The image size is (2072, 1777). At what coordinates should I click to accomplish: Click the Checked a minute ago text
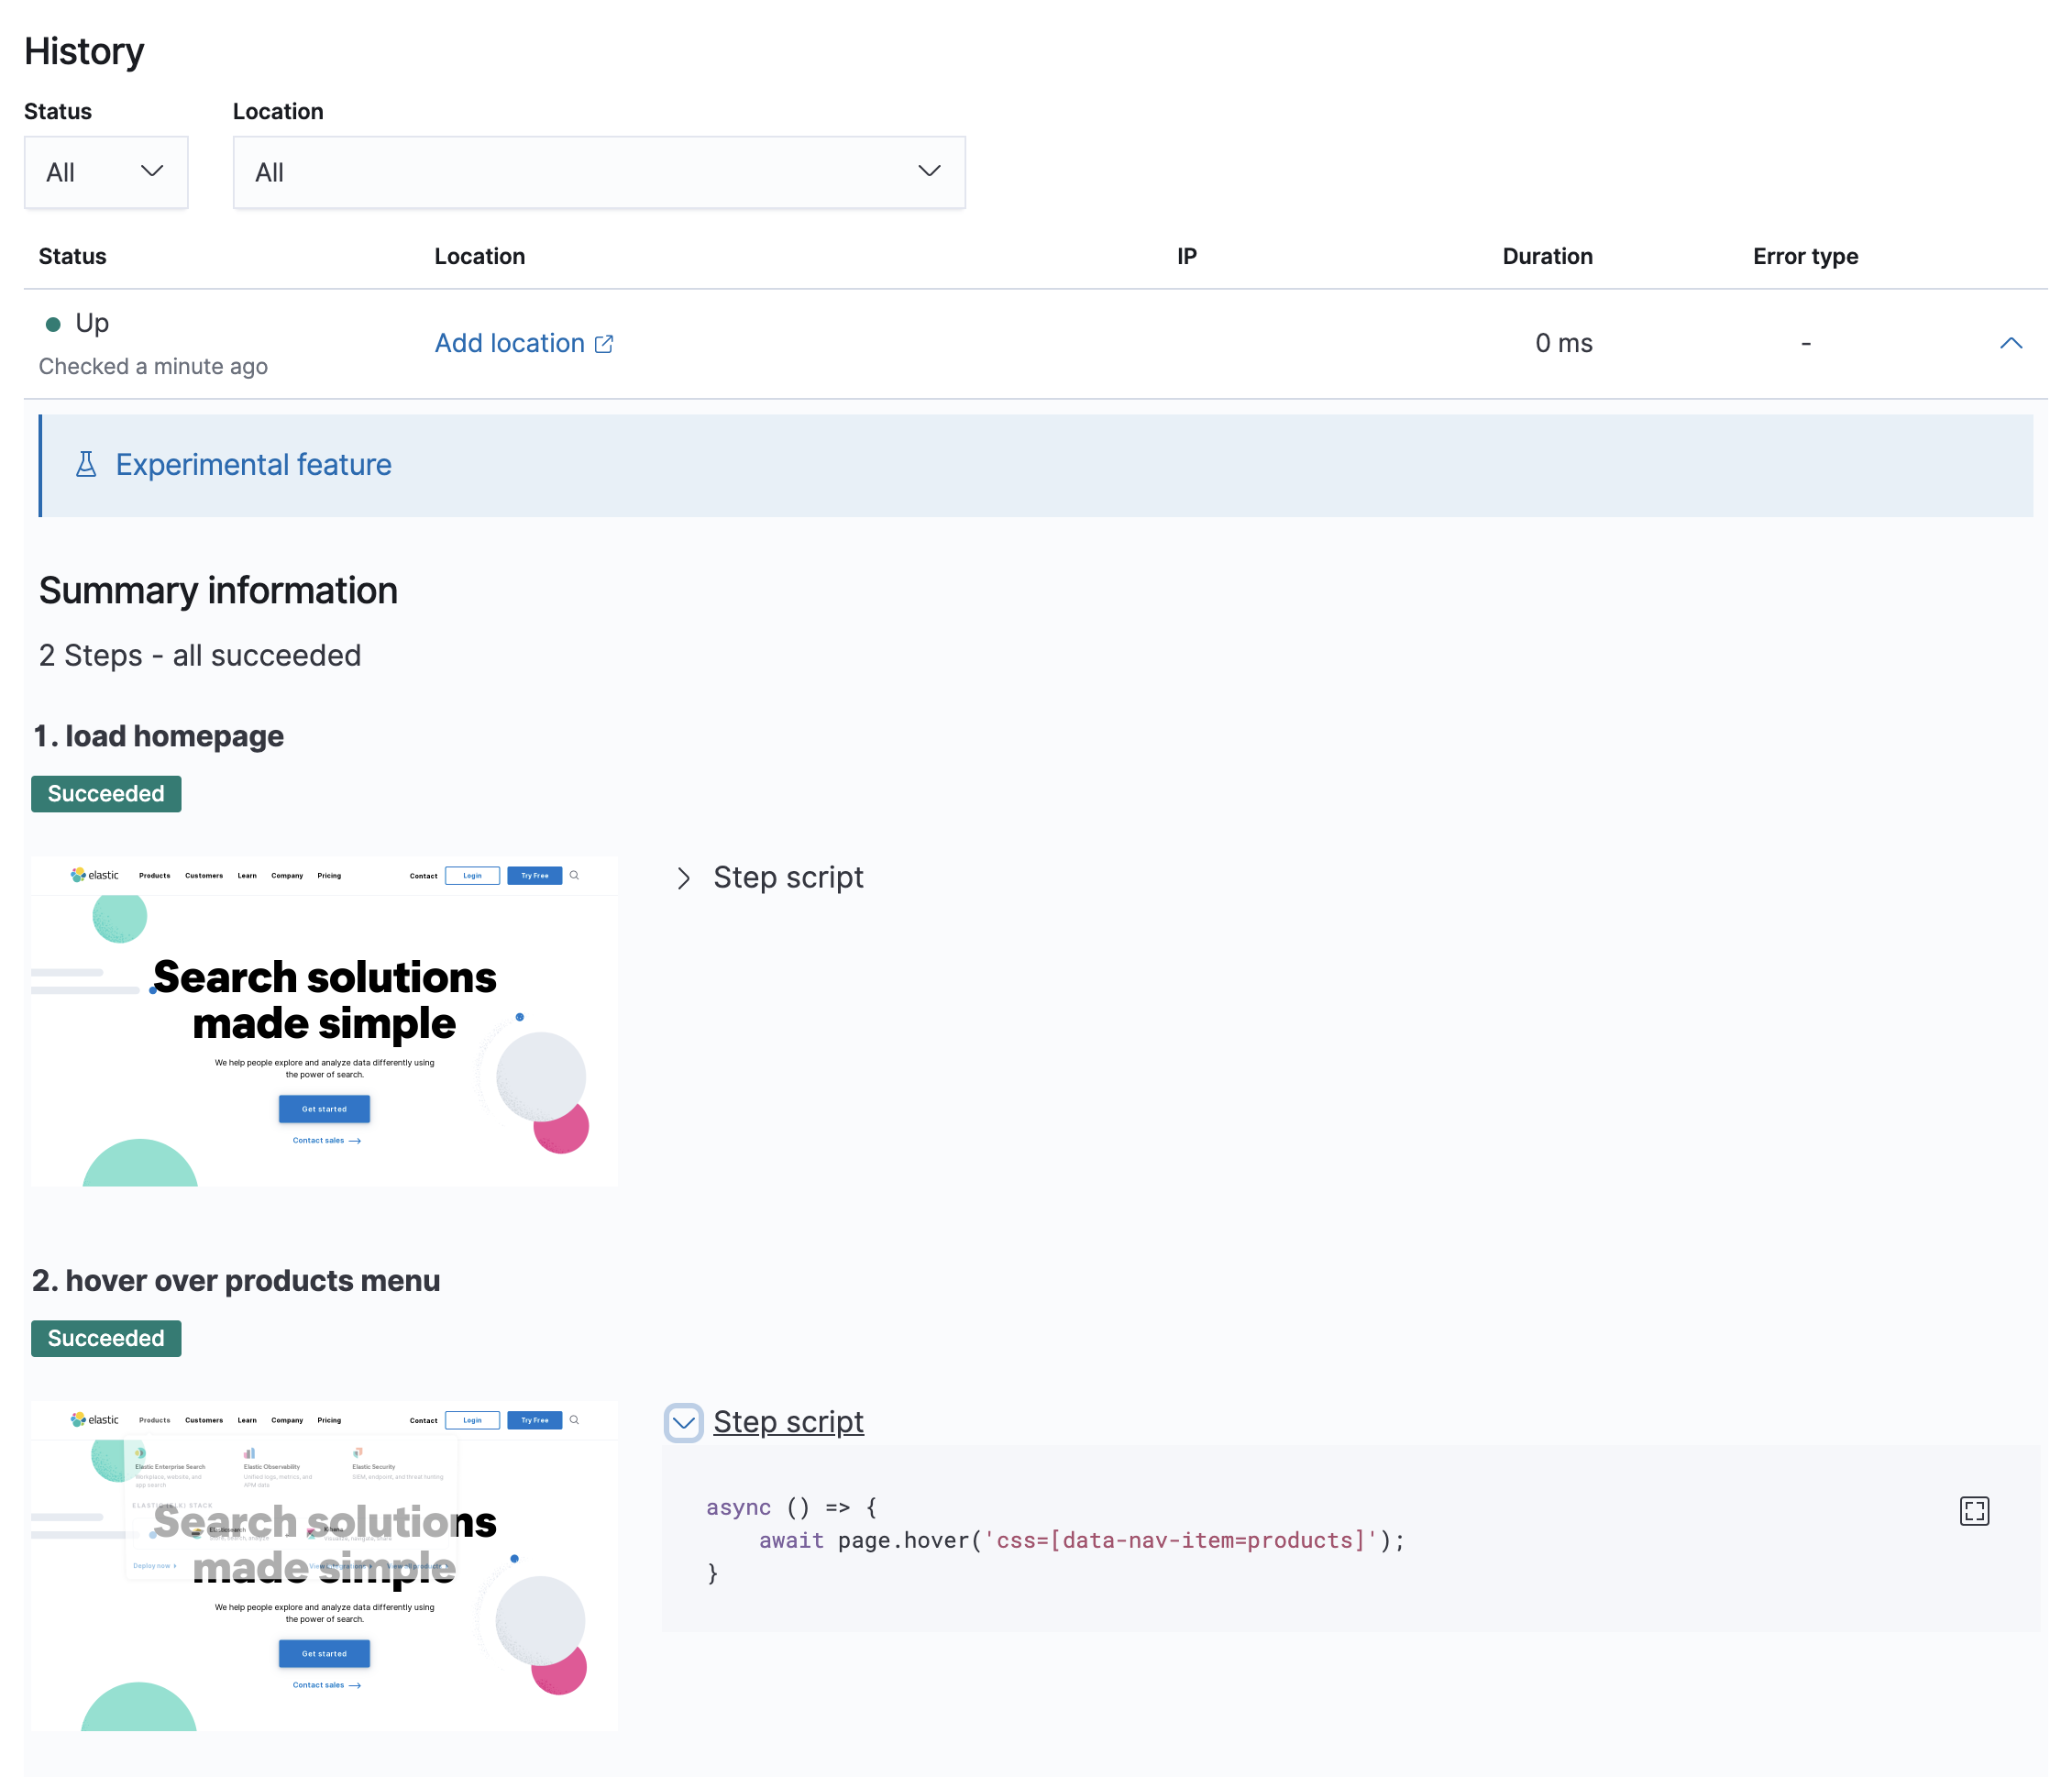[x=153, y=366]
